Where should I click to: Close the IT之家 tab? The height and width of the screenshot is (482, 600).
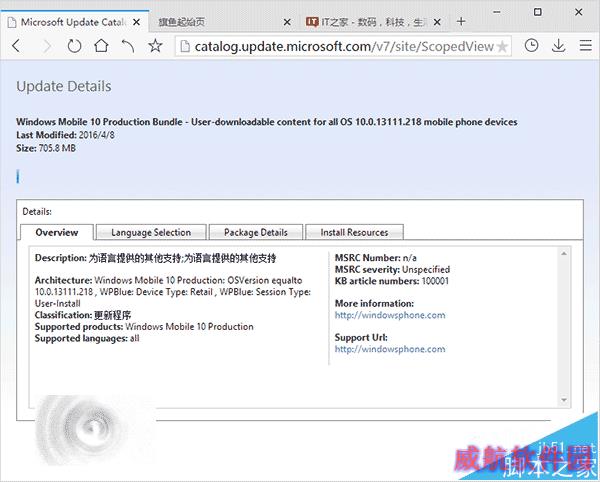(x=437, y=23)
